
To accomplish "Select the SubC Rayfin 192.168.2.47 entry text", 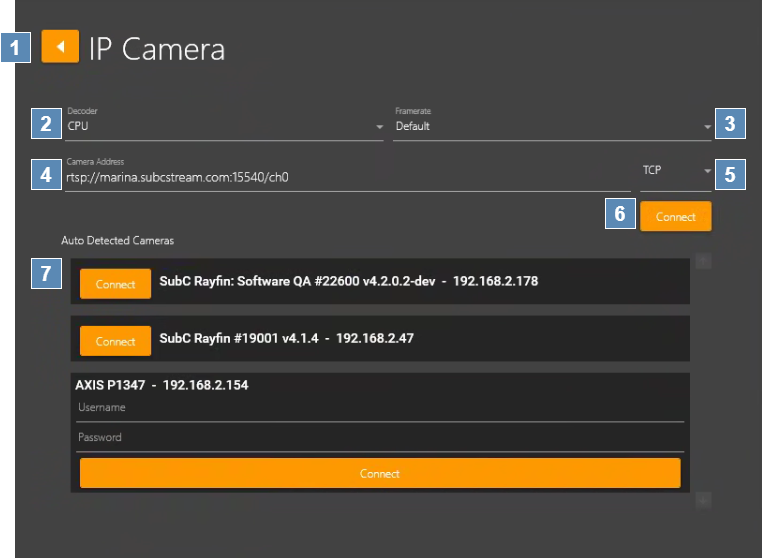I will pyautogui.click(x=286, y=339).
